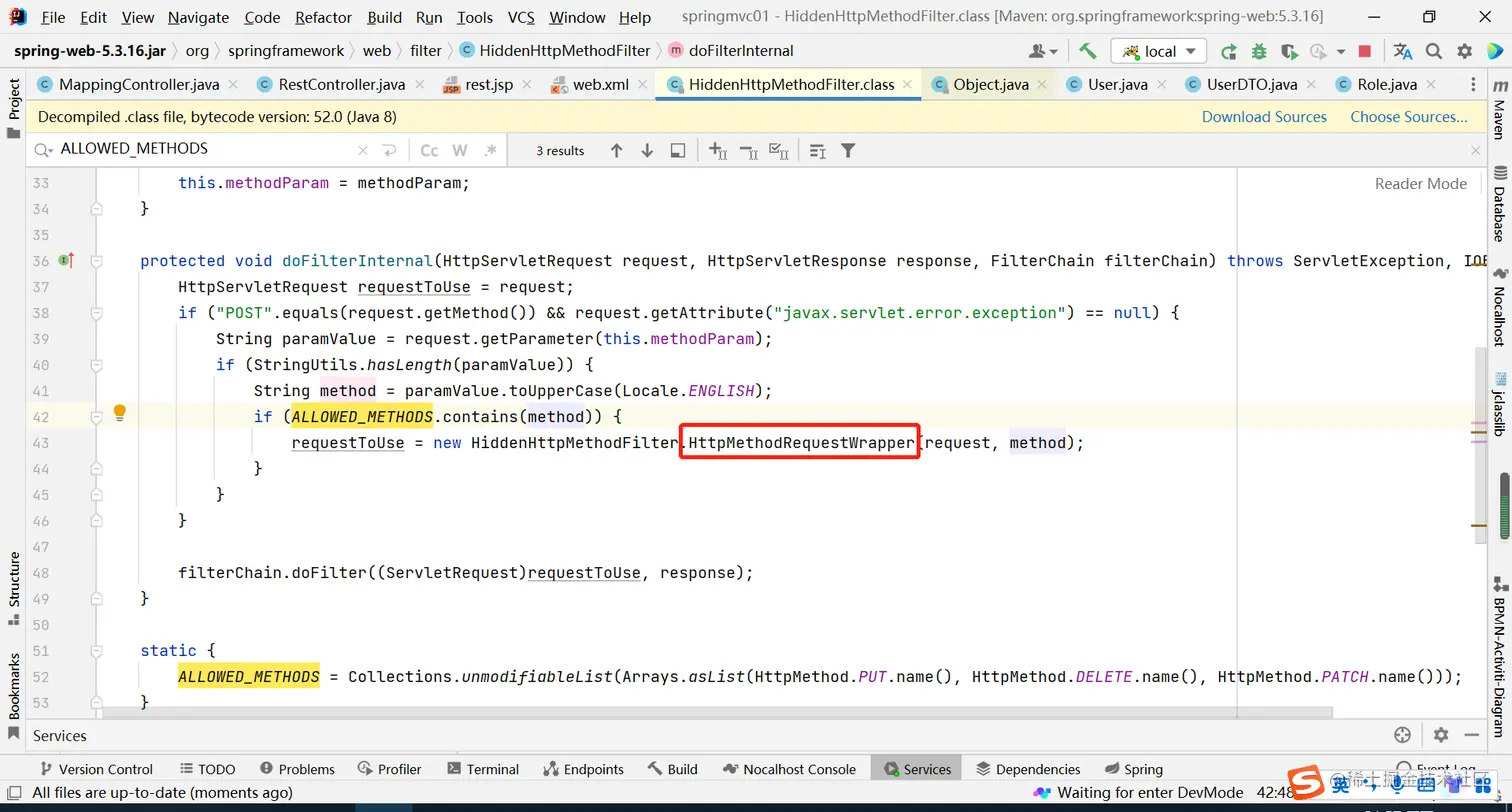The width and height of the screenshot is (1512, 812).
Task: Click in the ALLOWED_METHODS search field
Action: click(205, 149)
